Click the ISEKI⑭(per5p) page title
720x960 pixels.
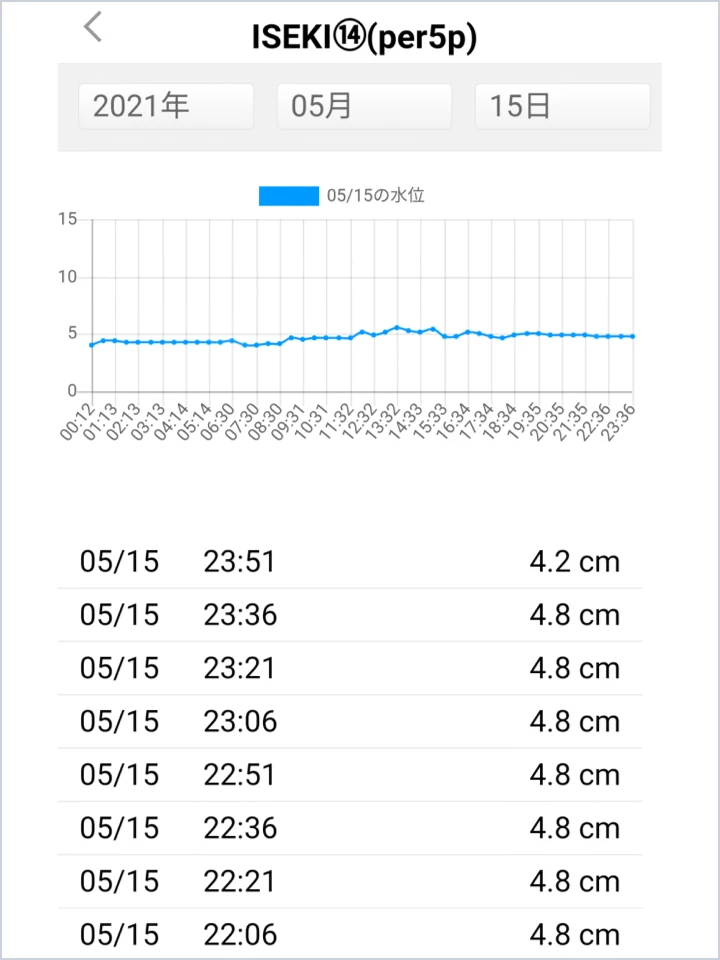pyautogui.click(x=363, y=36)
